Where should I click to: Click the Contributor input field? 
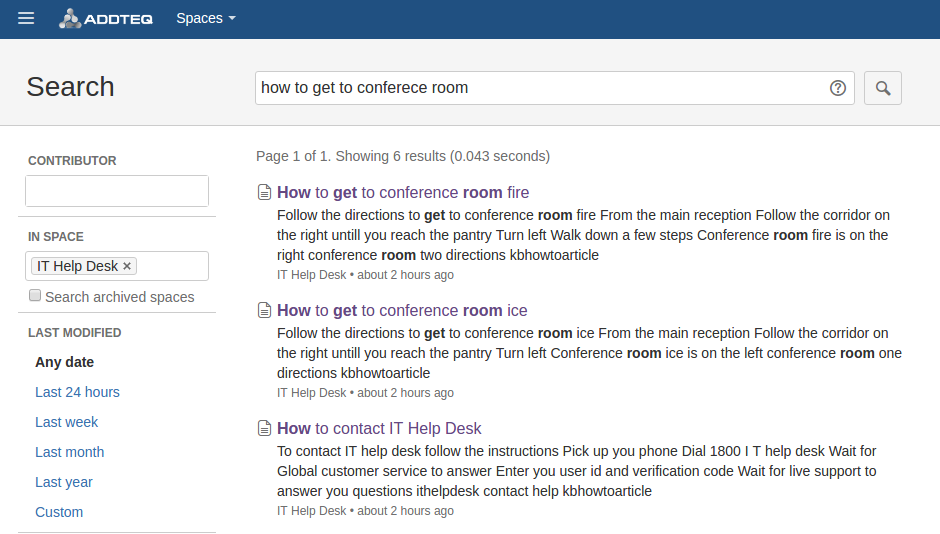click(x=116, y=191)
